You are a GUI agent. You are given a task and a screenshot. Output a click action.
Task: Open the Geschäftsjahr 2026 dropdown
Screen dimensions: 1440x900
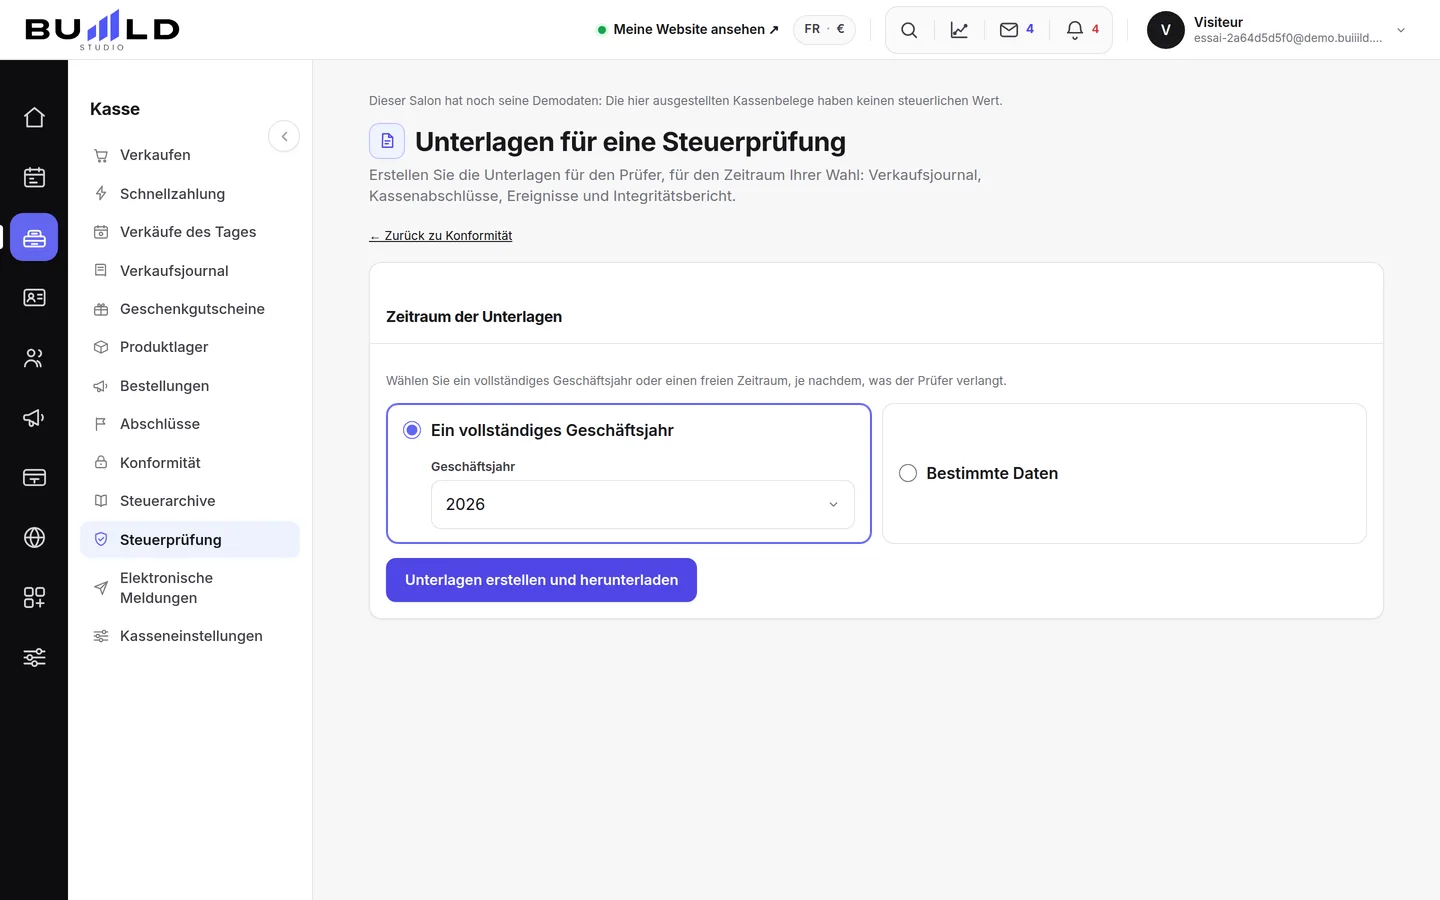click(643, 504)
